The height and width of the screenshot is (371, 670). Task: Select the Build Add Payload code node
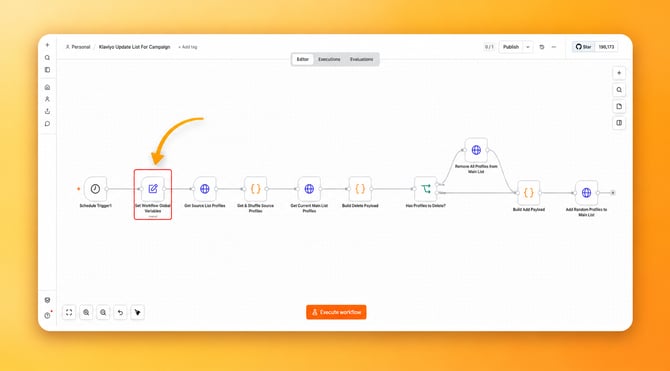coord(529,193)
